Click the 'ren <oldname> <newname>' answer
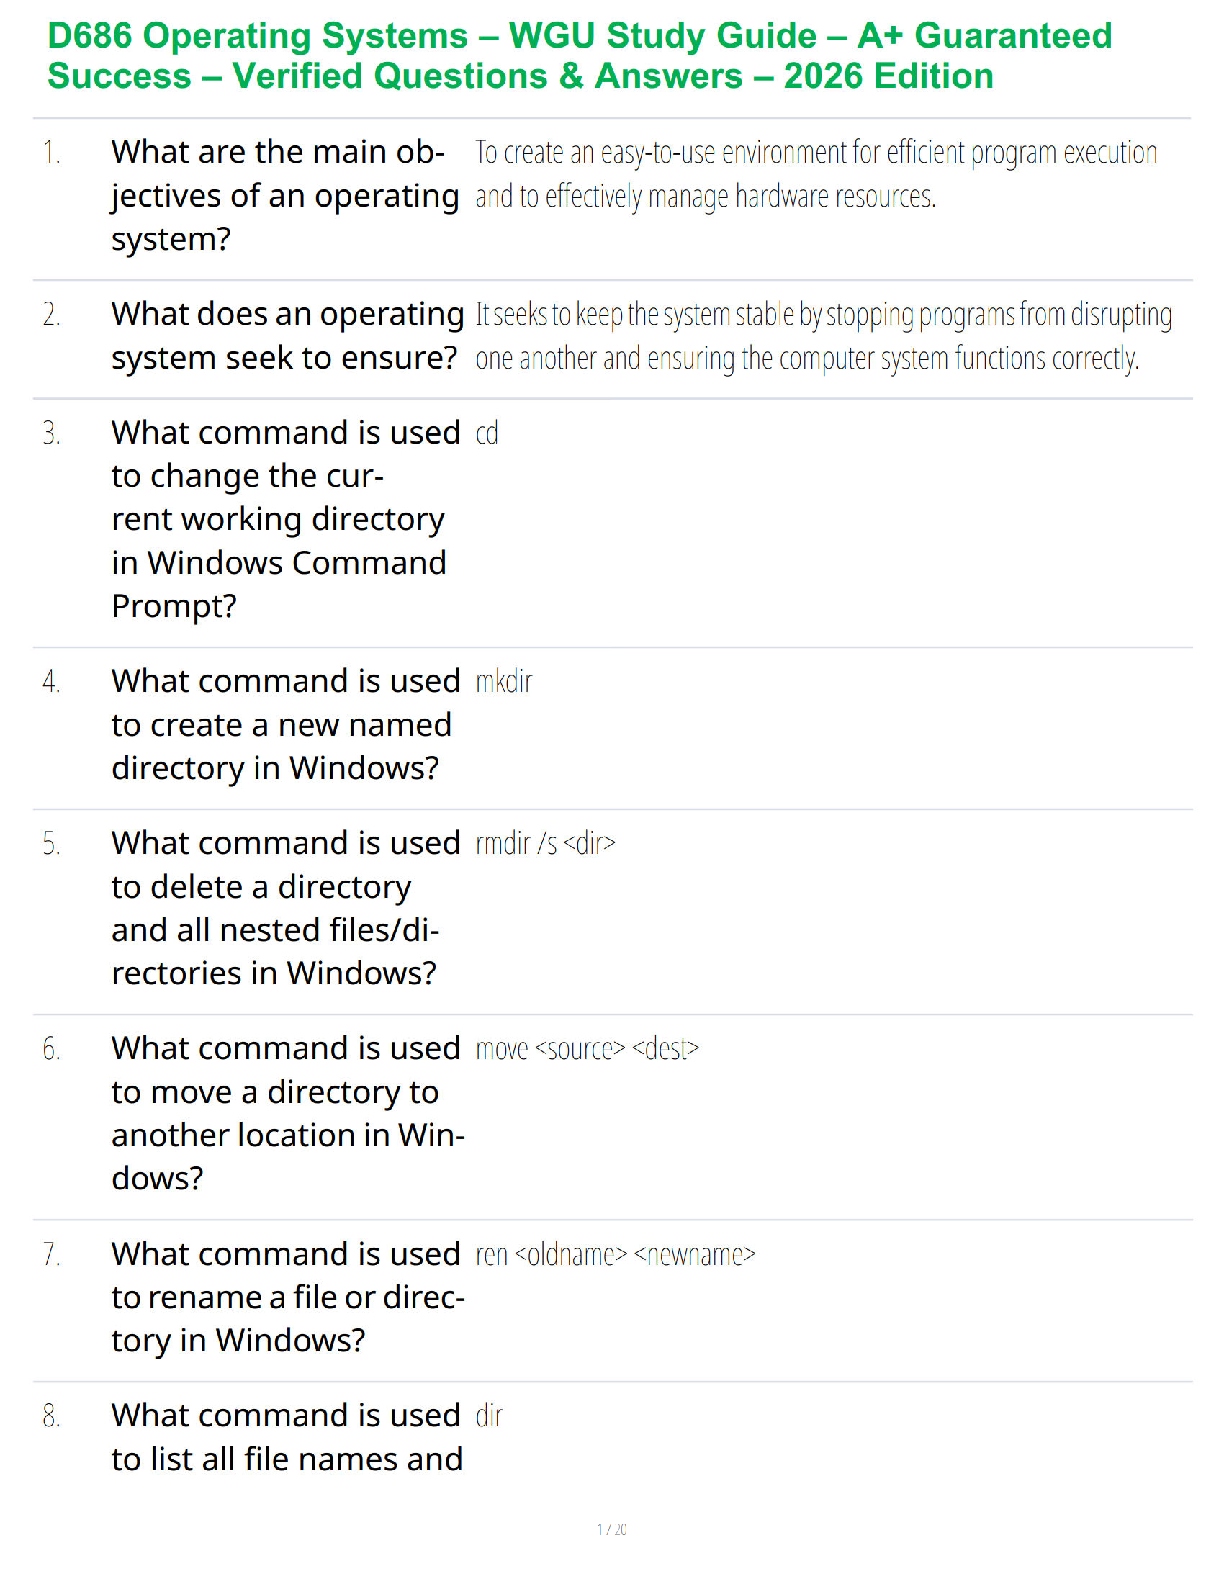1224x1584 pixels. pyautogui.click(x=615, y=1254)
